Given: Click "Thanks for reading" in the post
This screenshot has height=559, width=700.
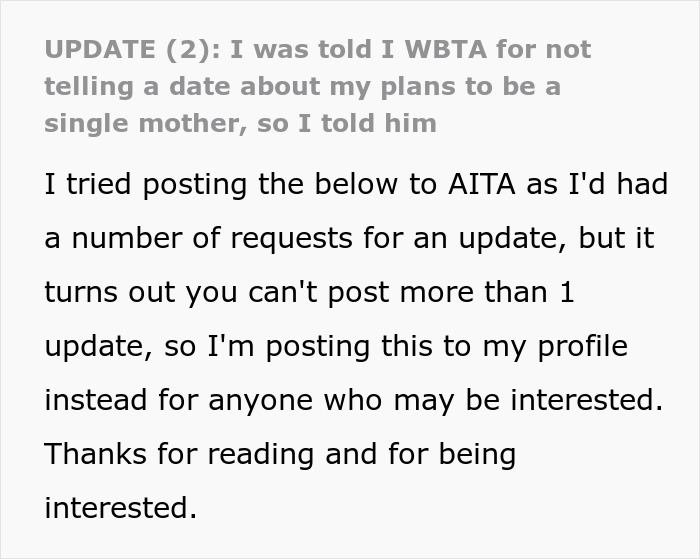Looking at the screenshot, I should [174, 454].
